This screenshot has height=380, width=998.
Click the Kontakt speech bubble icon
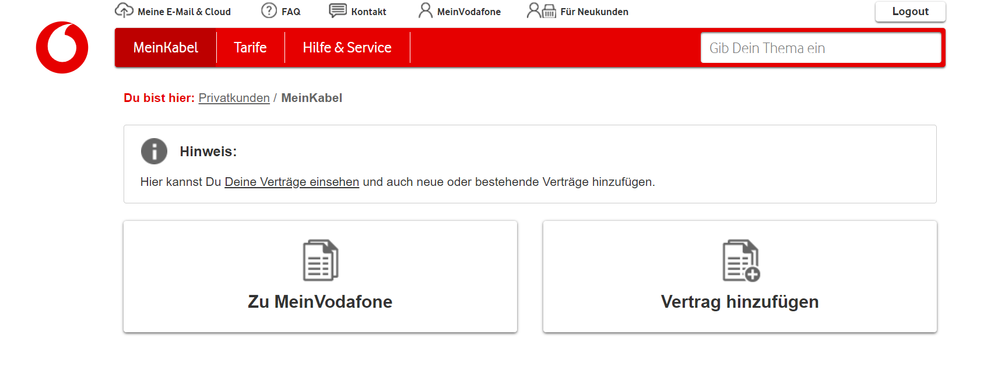(x=338, y=11)
